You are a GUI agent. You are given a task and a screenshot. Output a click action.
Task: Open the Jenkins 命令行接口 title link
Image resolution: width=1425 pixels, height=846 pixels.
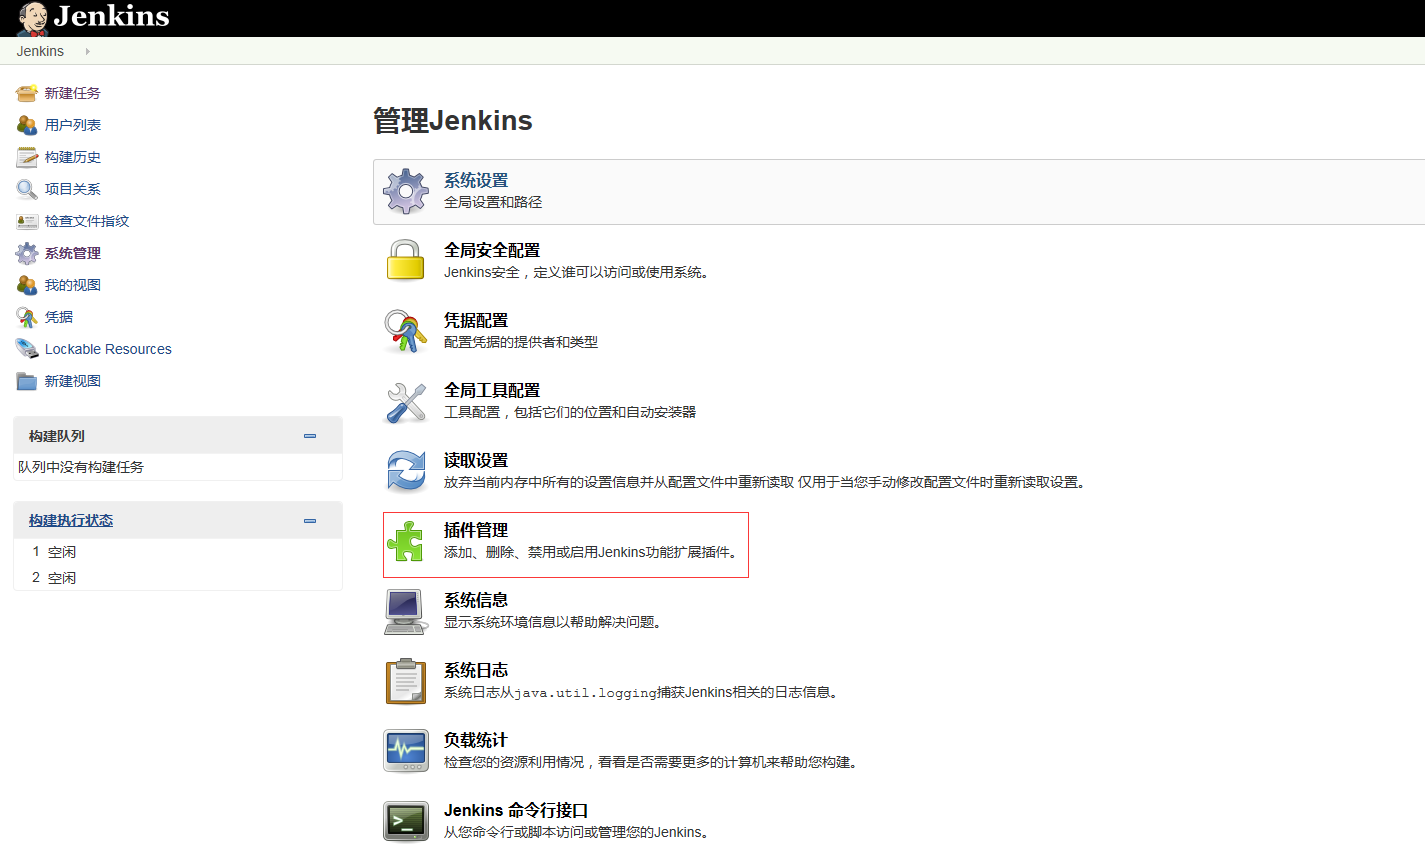pos(516,810)
